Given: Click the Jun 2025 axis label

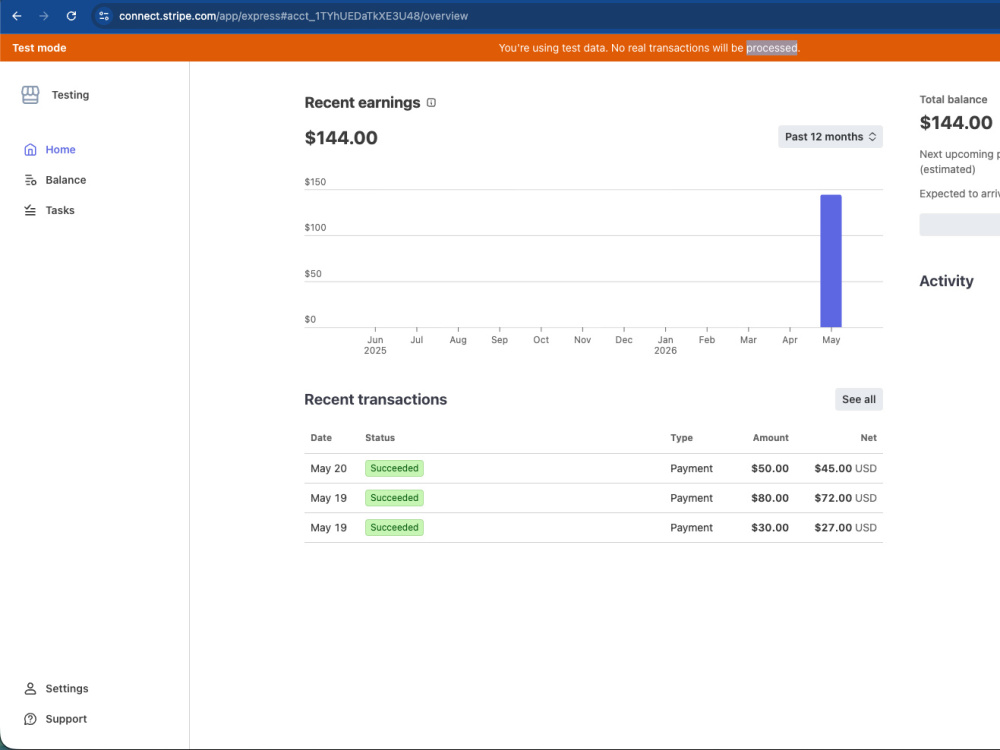Looking at the screenshot, I should point(375,345).
